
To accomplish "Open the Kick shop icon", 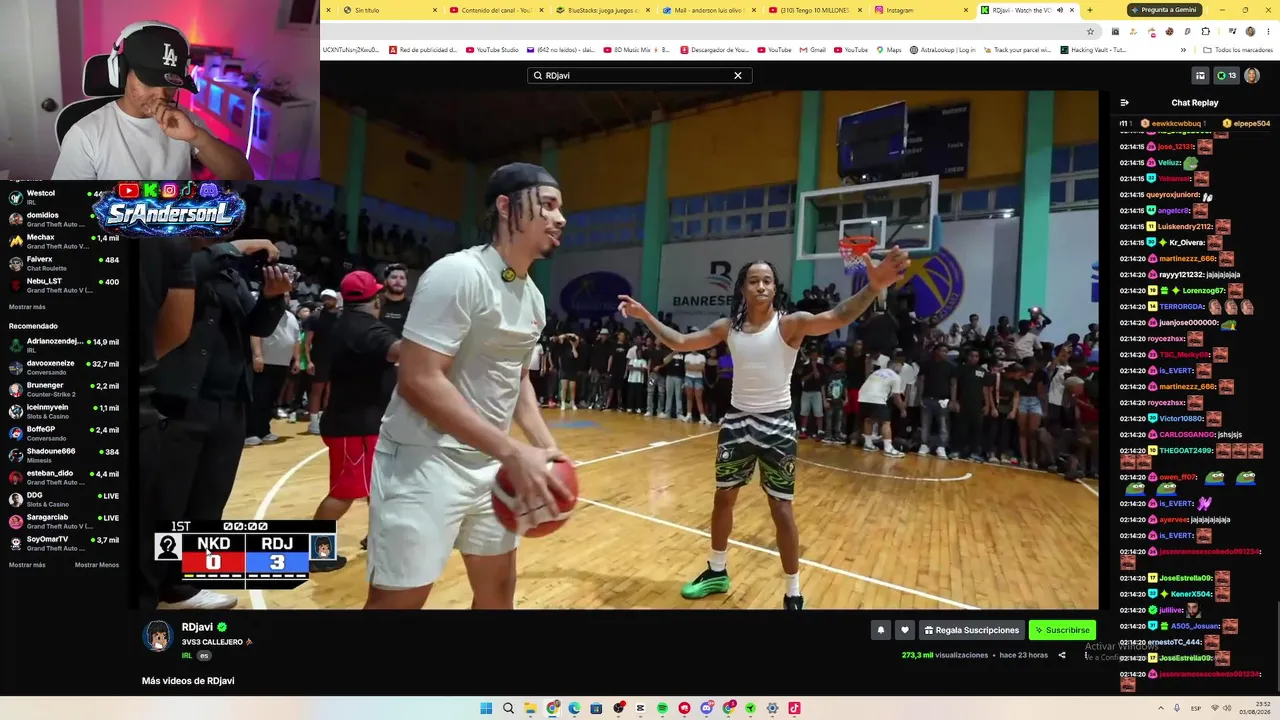I will pos(1200,76).
